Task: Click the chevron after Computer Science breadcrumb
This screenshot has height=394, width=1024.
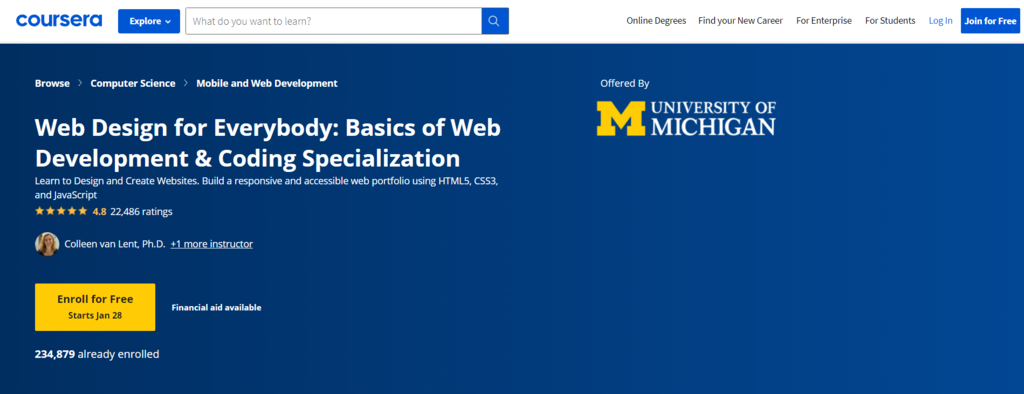Action: [x=185, y=83]
